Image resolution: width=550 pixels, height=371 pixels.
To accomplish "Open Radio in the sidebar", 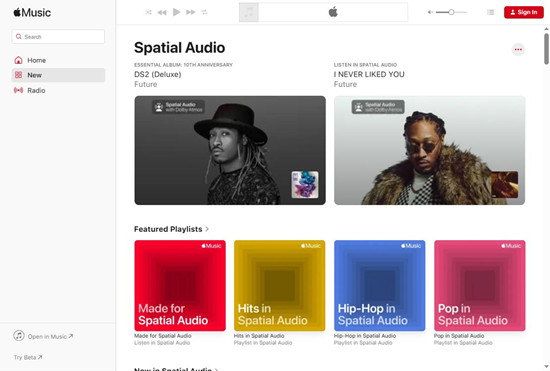I will click(x=58, y=90).
